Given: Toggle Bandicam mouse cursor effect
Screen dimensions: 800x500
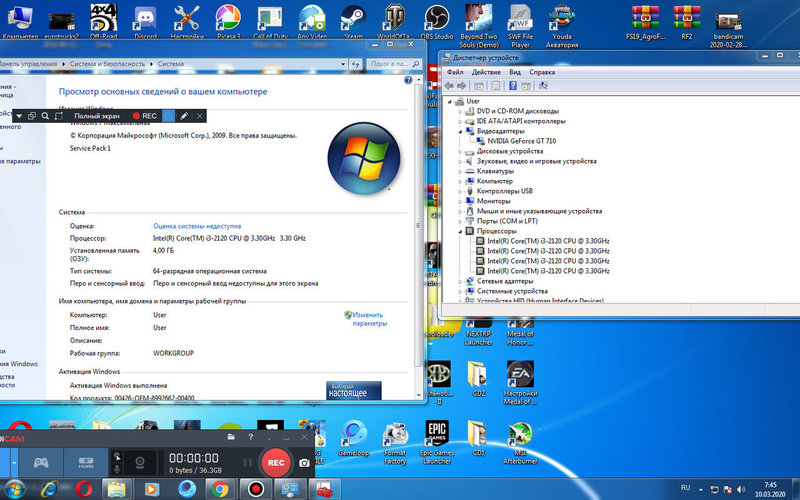Looking at the screenshot, I should pos(117,456).
